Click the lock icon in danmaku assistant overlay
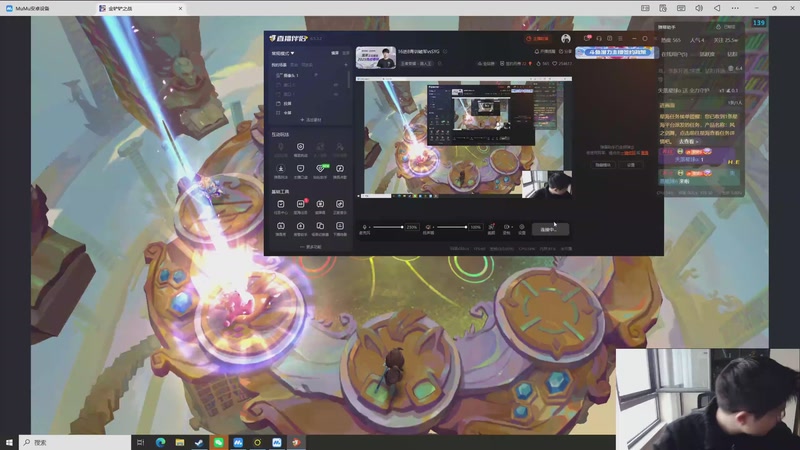This screenshot has width=800, height=450. (718, 27)
